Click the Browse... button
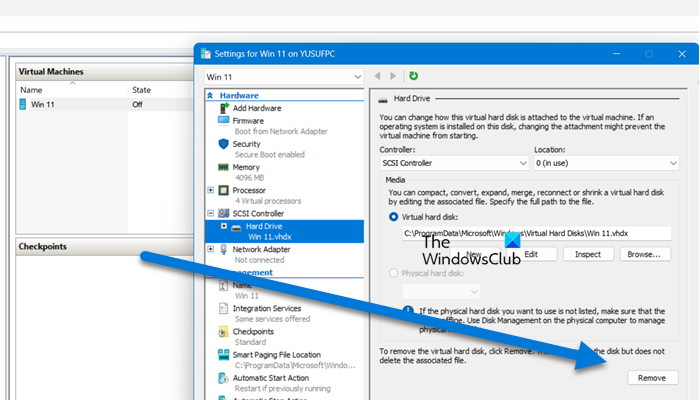Image resolution: width=700 pixels, height=400 pixels. (x=644, y=254)
